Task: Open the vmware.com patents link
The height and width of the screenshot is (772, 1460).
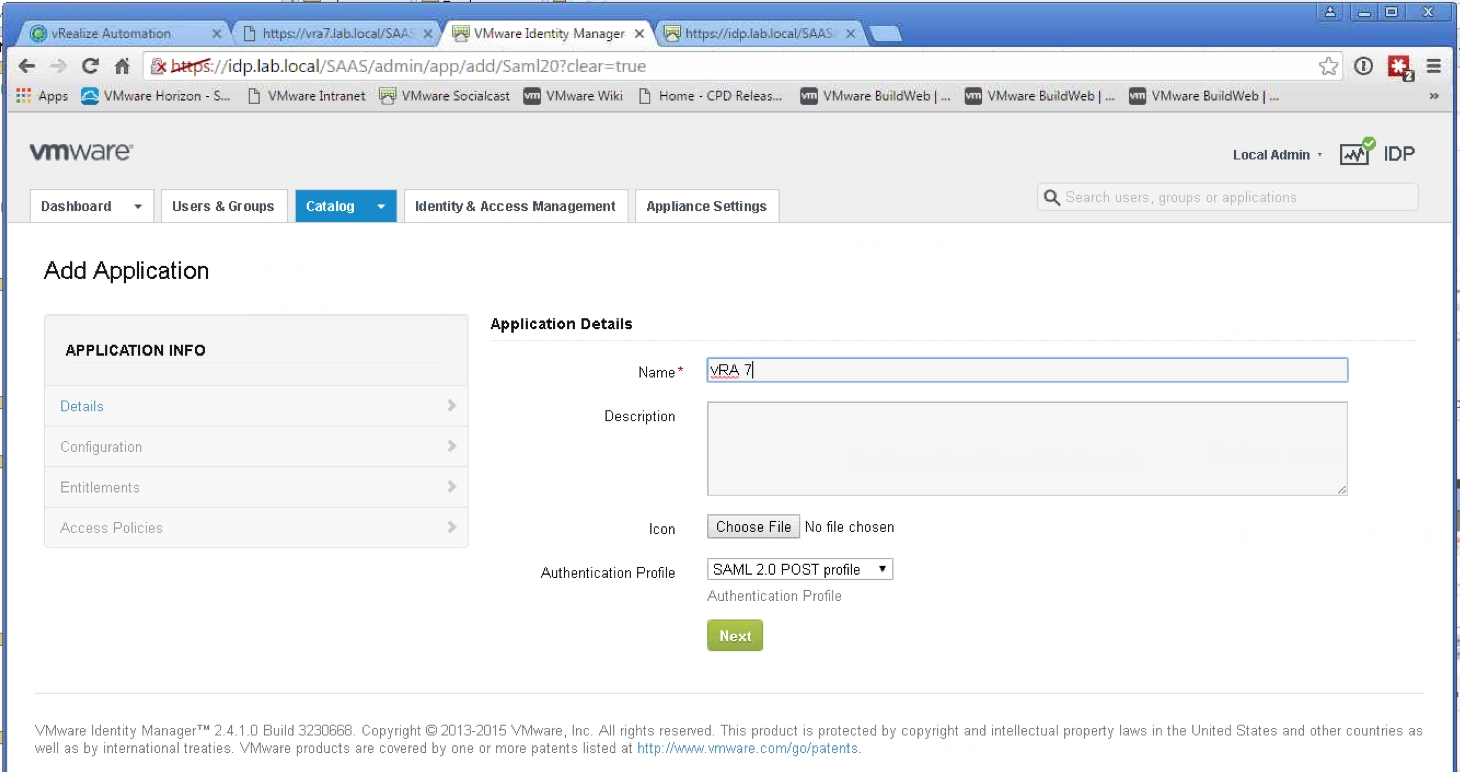Action: tap(748, 748)
